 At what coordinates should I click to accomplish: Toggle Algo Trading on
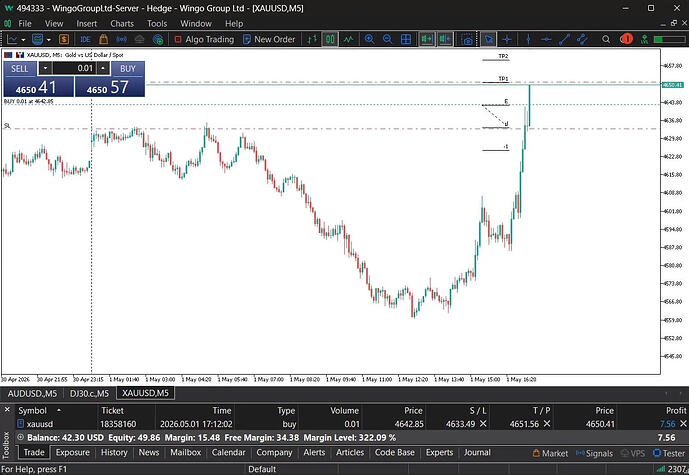coord(204,40)
